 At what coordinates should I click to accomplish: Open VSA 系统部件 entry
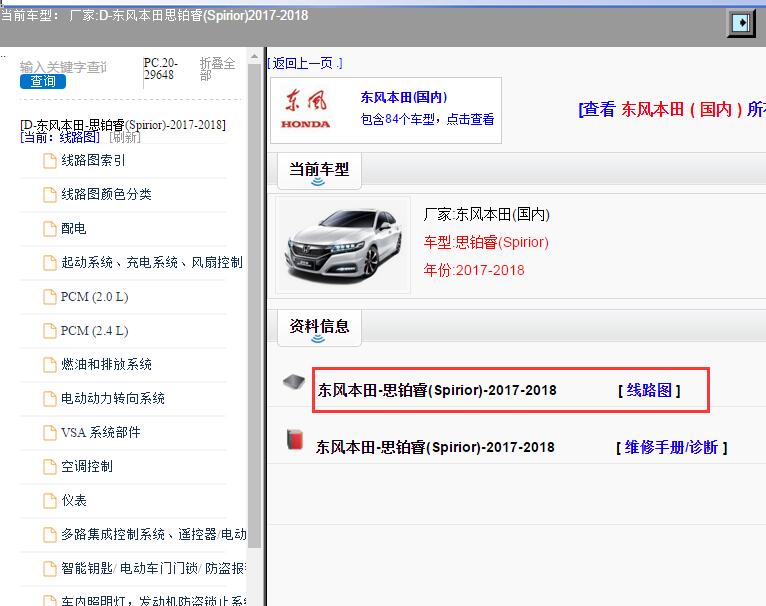coord(101,433)
